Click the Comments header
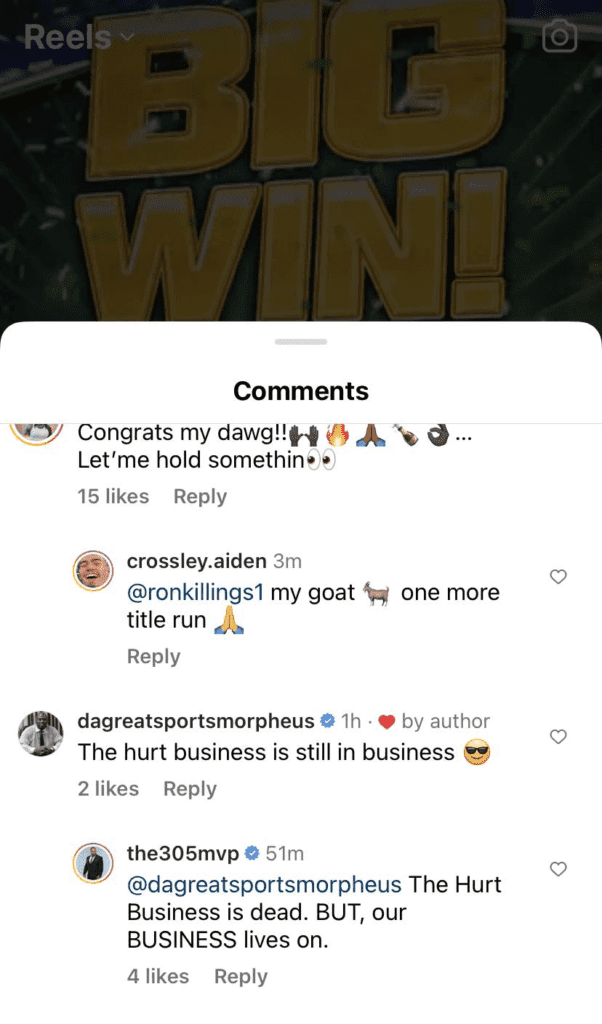This screenshot has height=1024, width=602. point(300,391)
